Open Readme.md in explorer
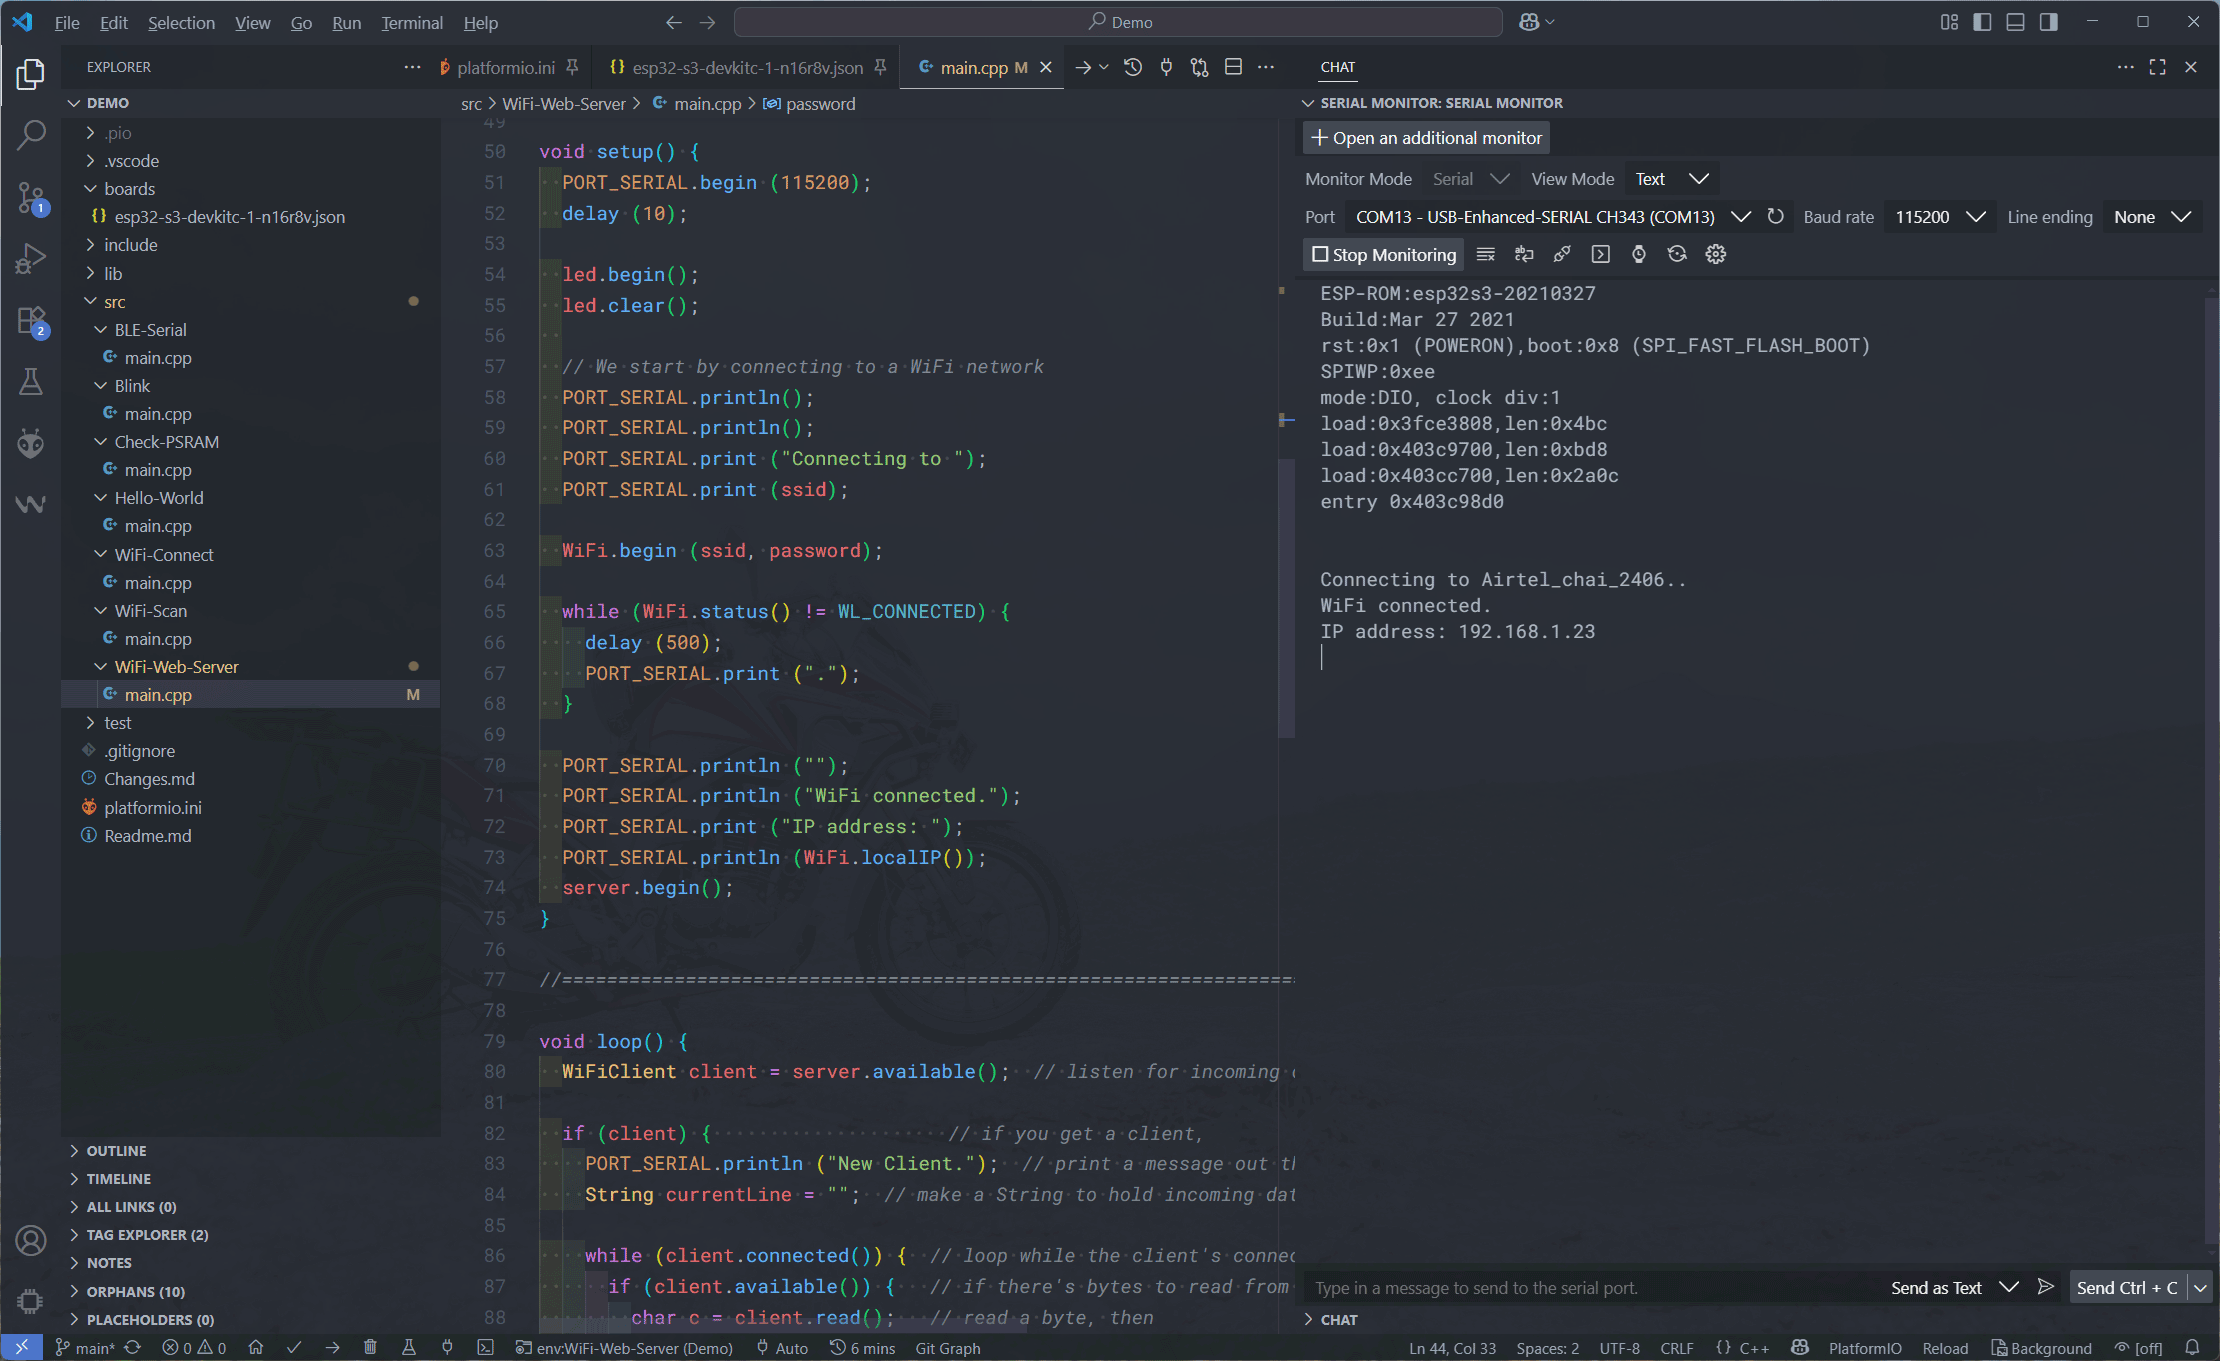Image resolution: width=2220 pixels, height=1361 pixels. [x=147, y=836]
